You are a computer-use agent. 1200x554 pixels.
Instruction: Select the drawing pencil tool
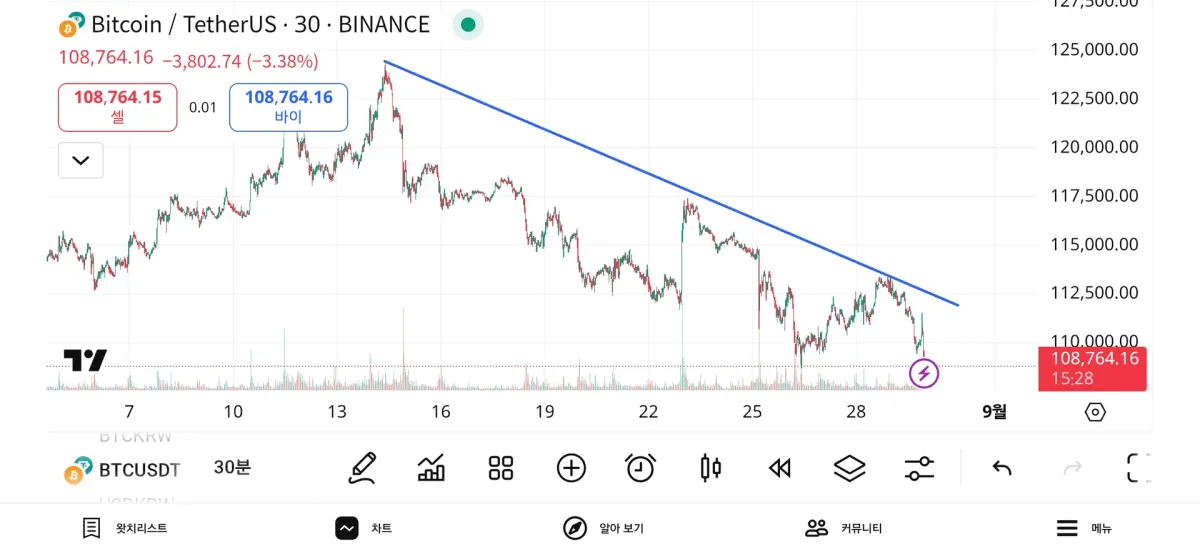point(362,467)
